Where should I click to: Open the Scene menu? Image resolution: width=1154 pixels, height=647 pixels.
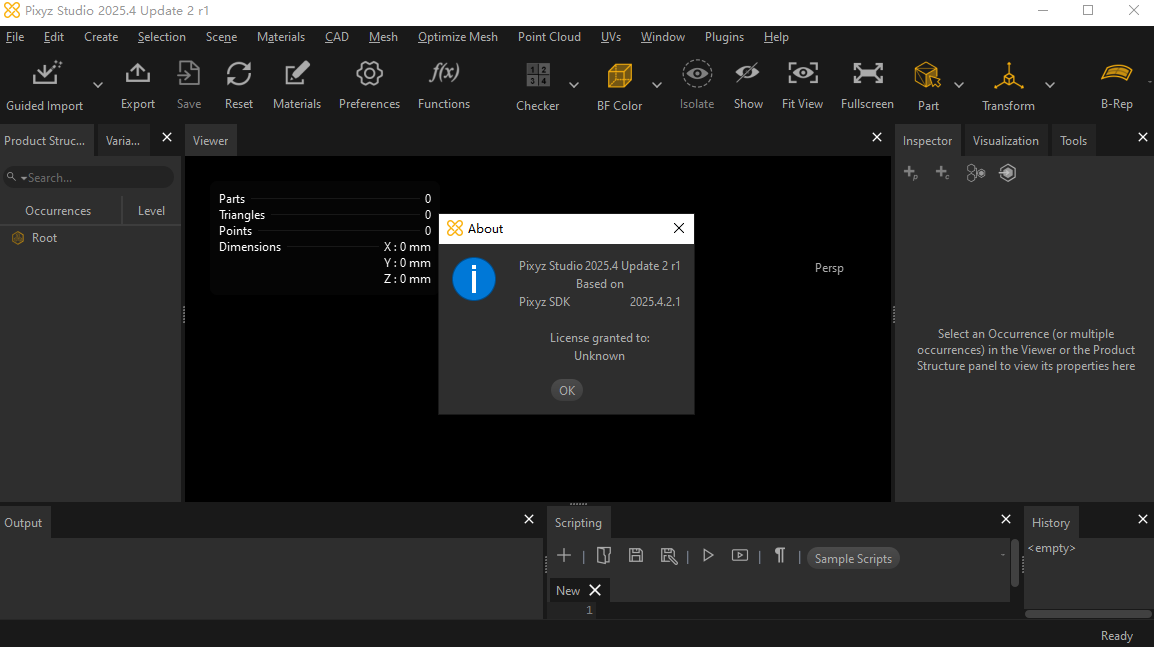pos(221,37)
